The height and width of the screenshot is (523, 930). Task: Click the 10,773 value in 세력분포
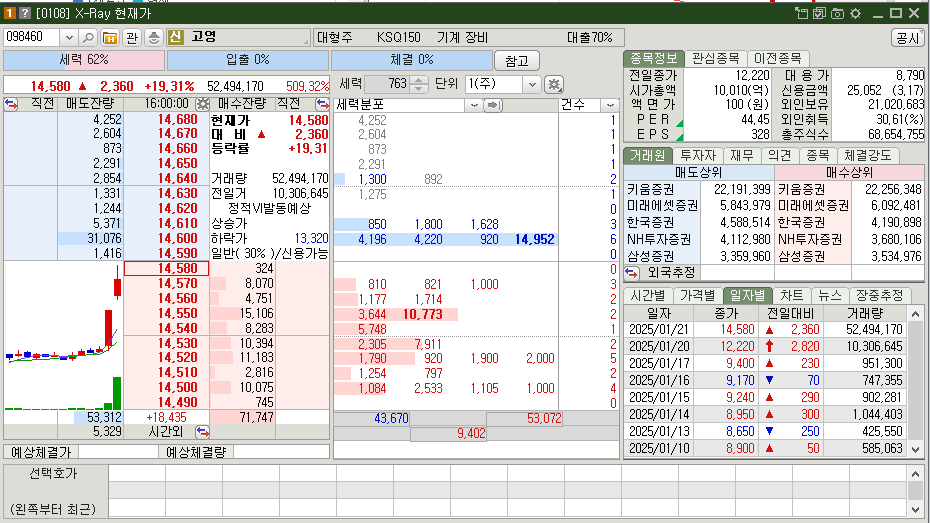coord(422,314)
